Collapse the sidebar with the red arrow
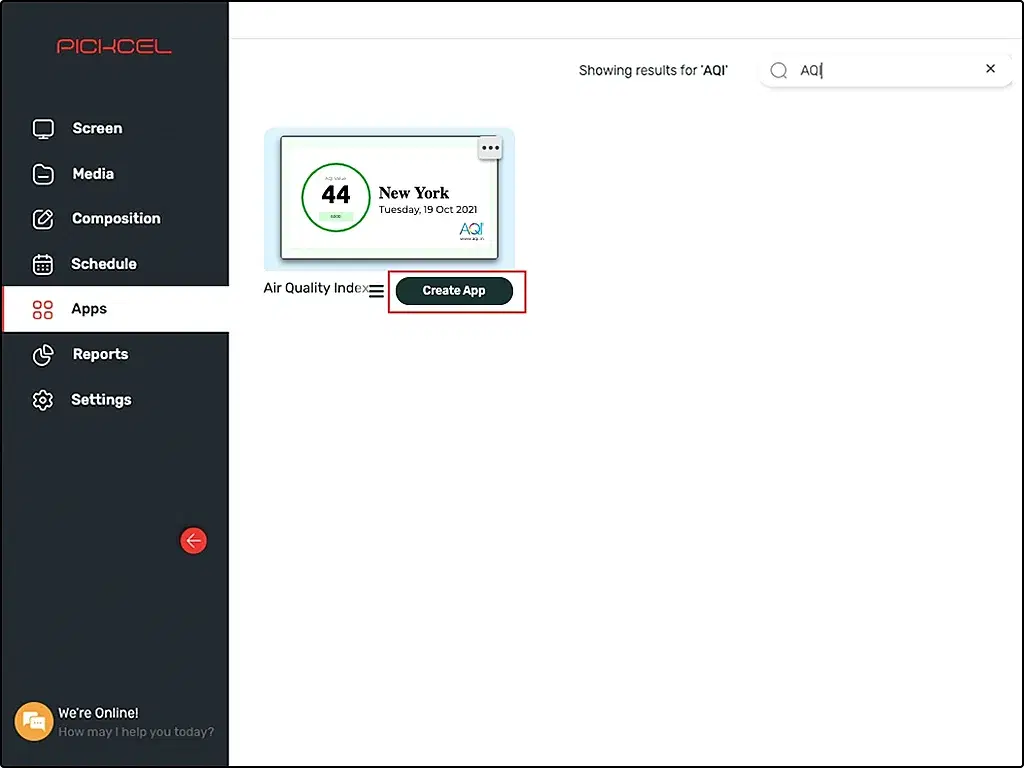 tap(193, 540)
